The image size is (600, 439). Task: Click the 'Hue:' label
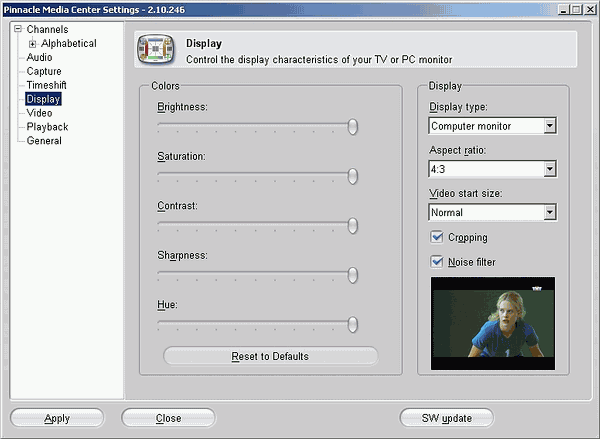pyautogui.click(x=167, y=305)
